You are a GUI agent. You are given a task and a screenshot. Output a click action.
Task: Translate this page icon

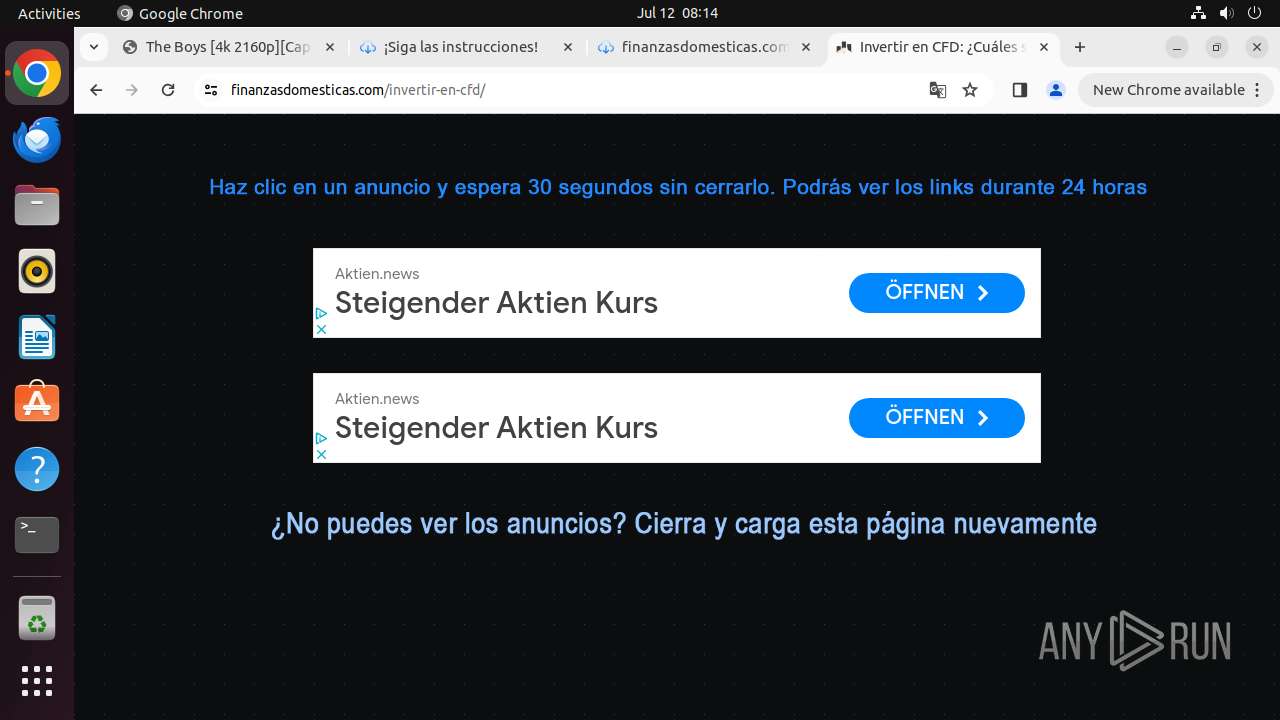937,90
